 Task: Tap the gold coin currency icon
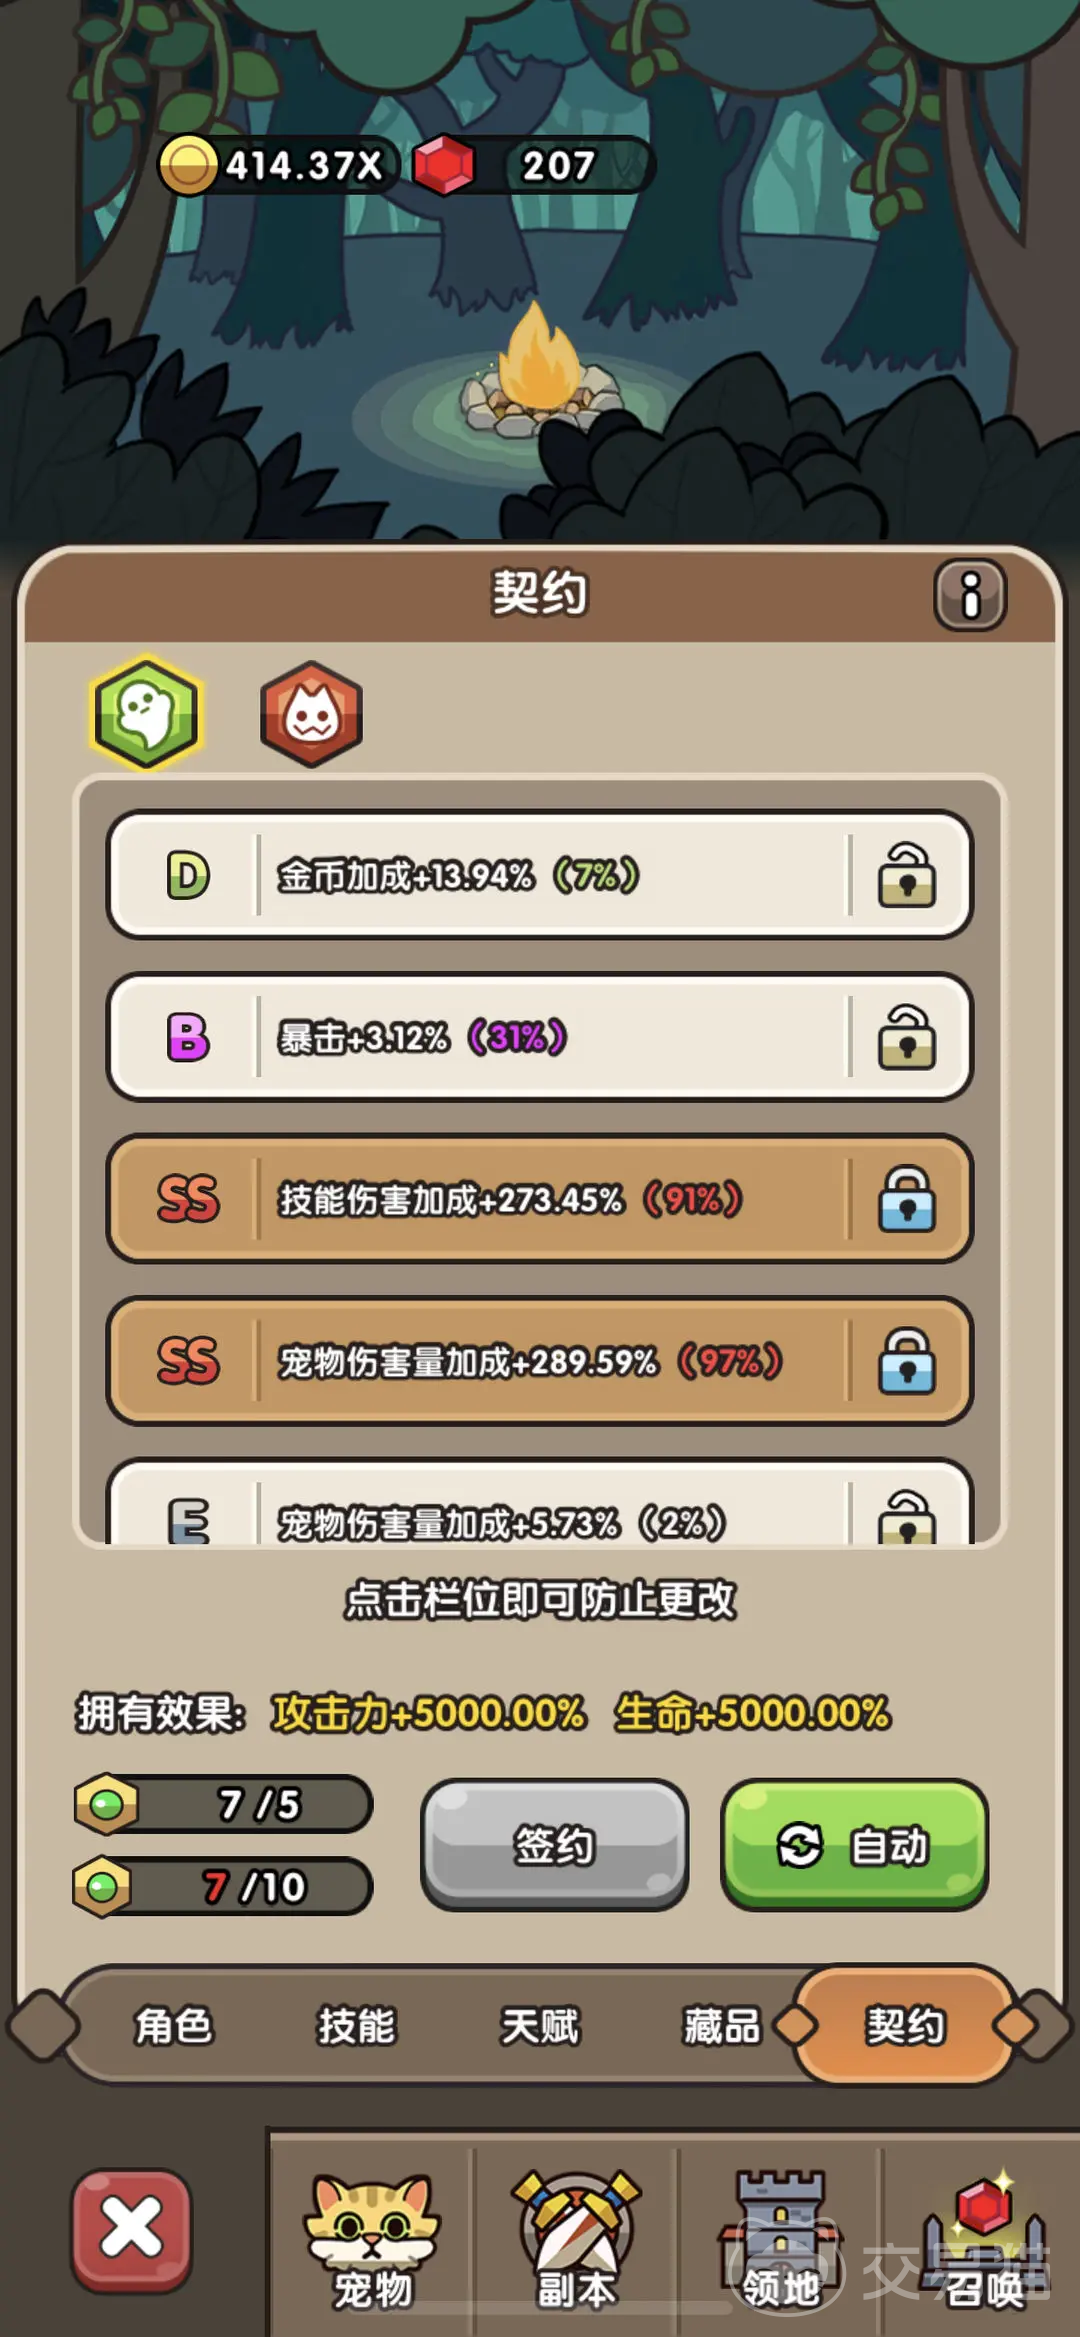pyautogui.click(x=188, y=165)
